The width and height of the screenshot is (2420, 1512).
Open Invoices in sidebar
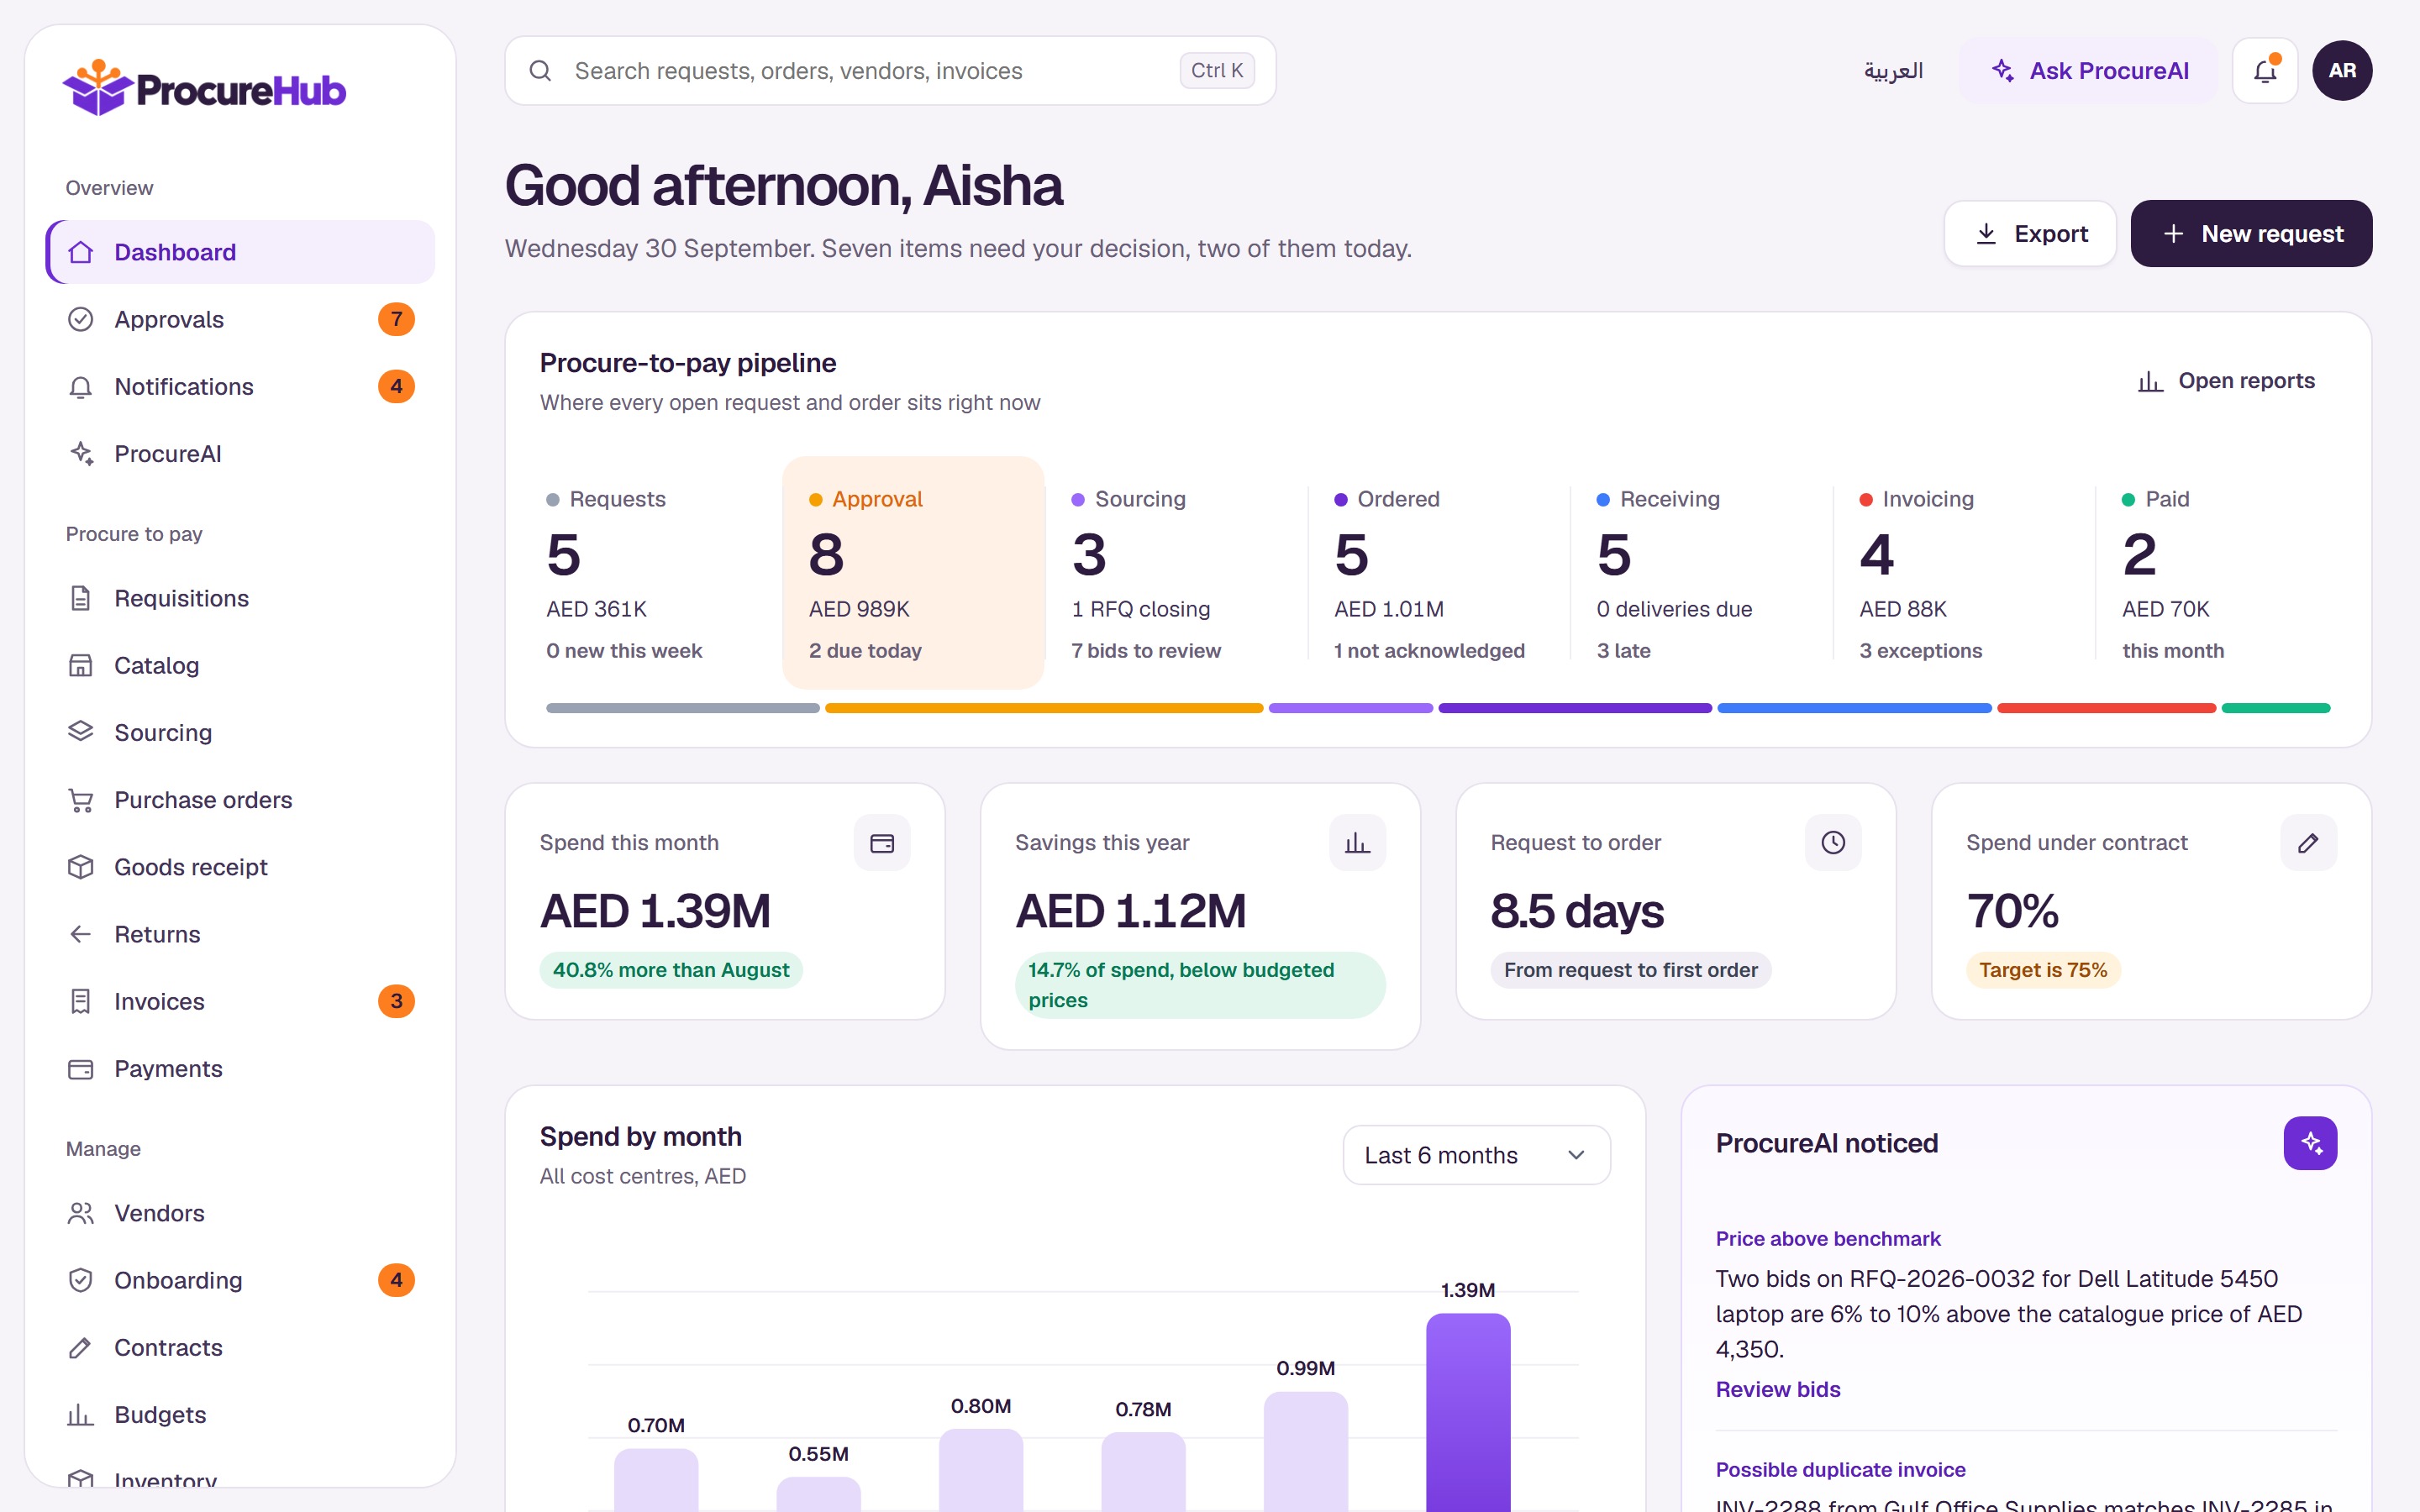coord(240,1001)
